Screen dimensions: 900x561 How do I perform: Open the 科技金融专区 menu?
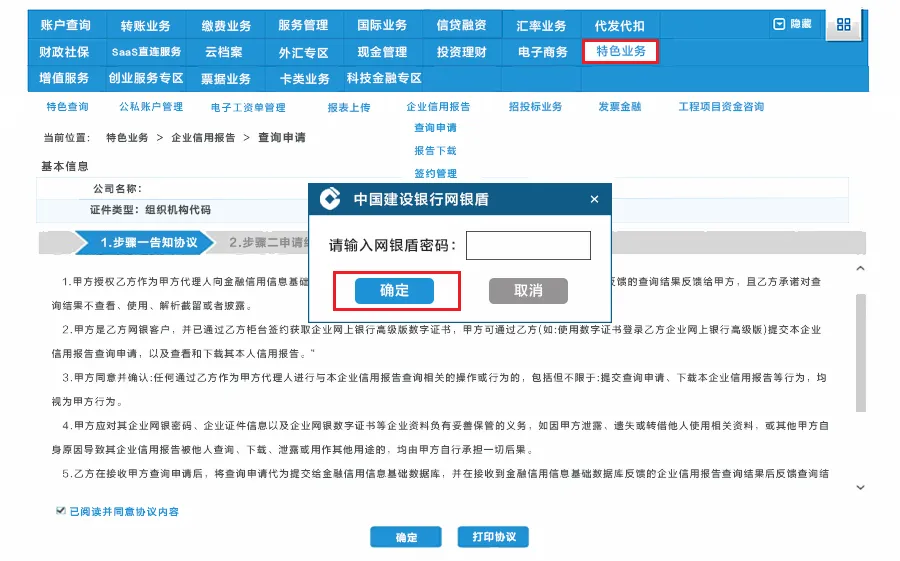(384, 78)
